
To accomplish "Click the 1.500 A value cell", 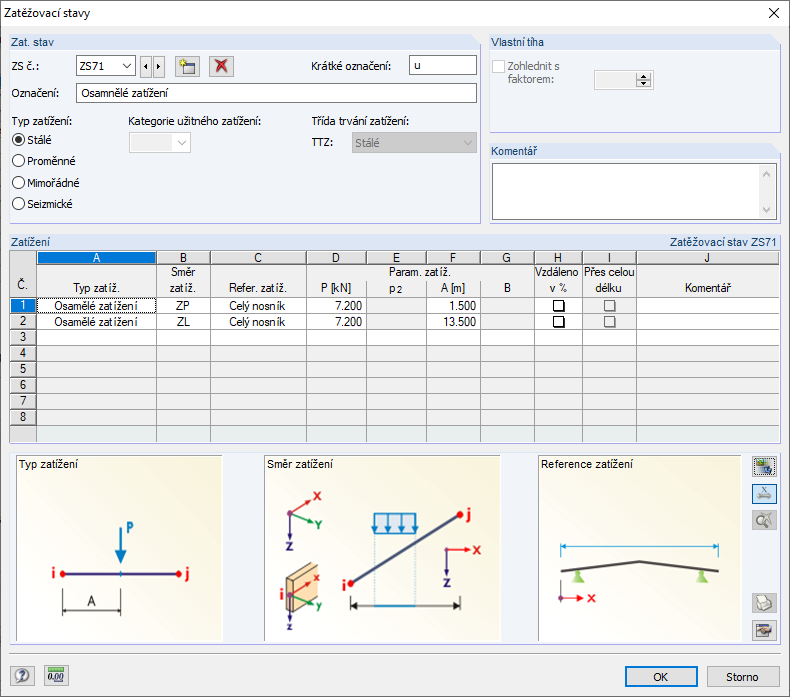I will (x=453, y=306).
